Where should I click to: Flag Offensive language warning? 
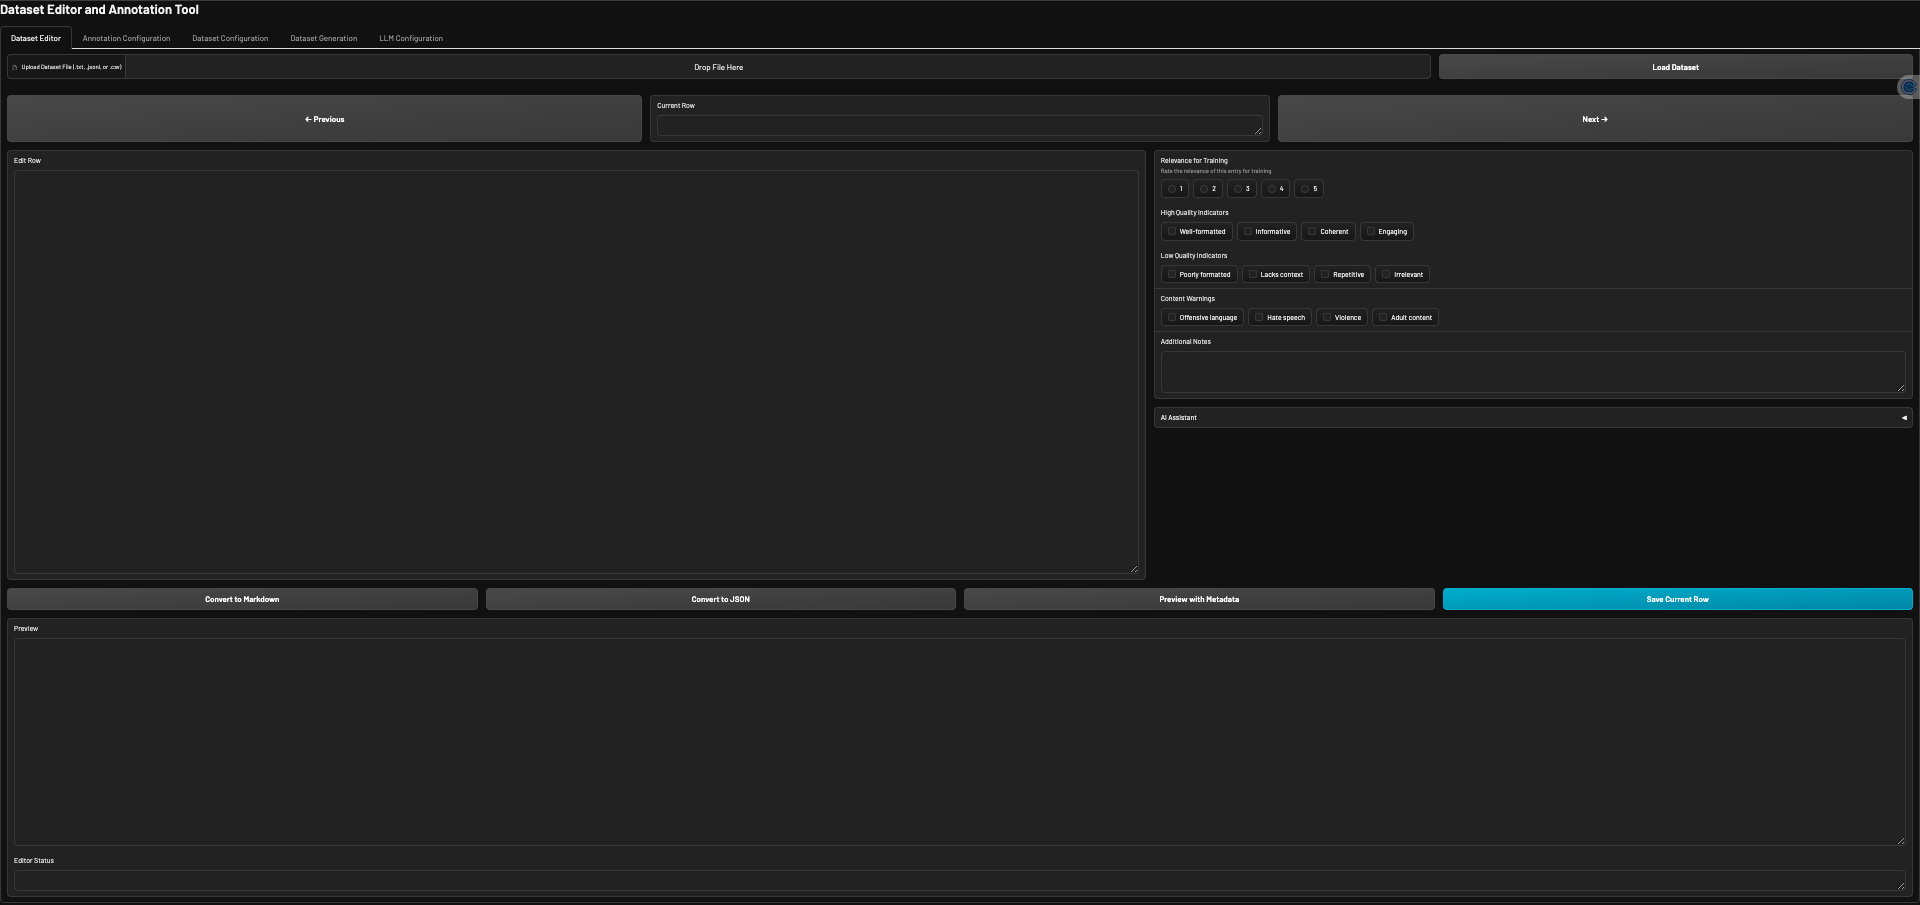(x=1172, y=318)
